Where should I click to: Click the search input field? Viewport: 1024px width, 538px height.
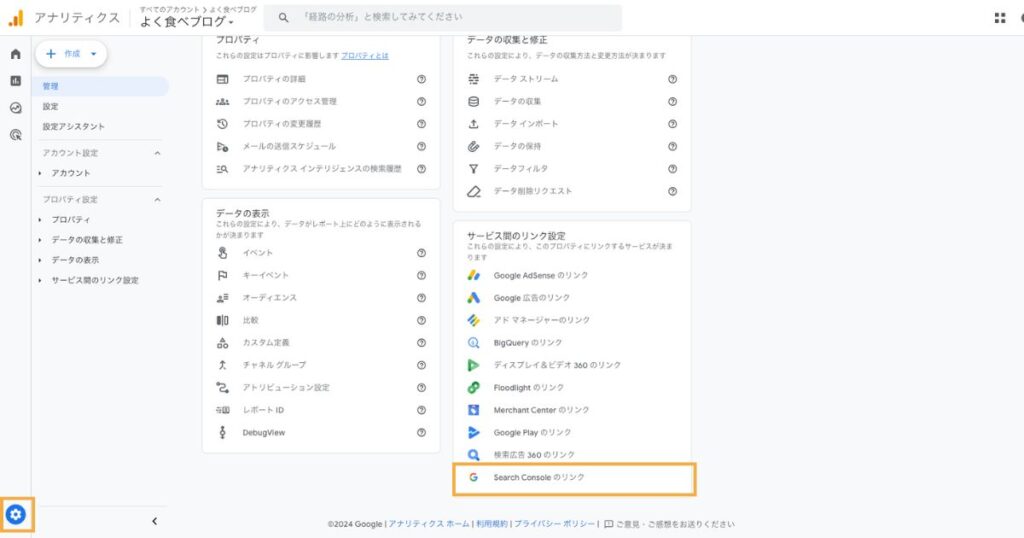(443, 18)
